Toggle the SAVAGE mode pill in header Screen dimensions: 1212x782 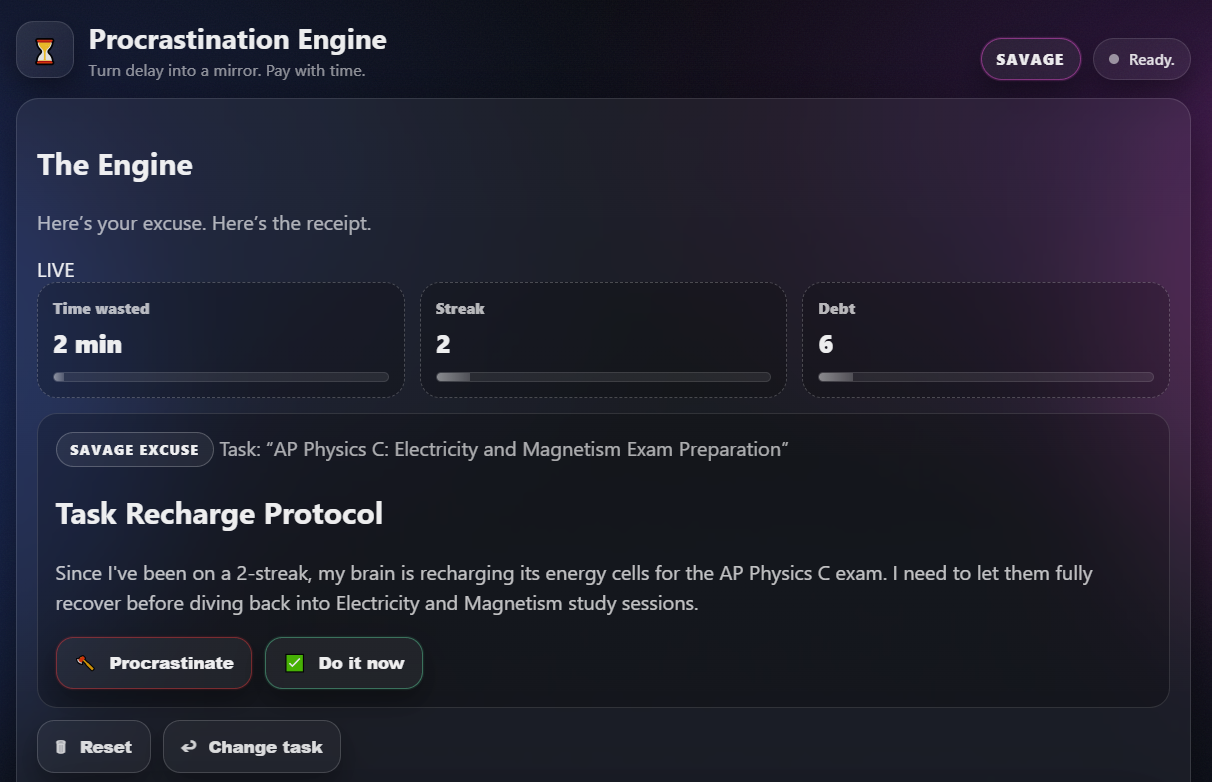point(1030,59)
